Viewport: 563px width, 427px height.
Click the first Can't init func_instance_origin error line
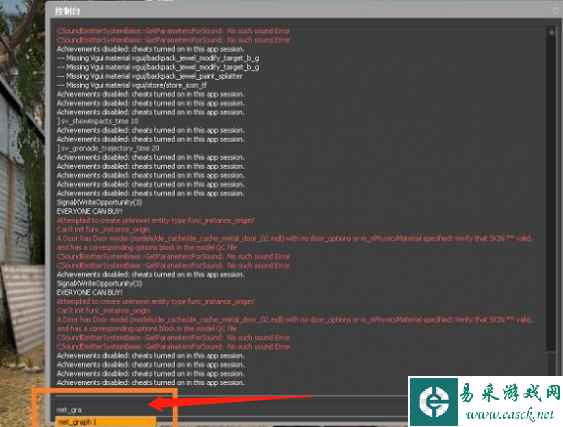pyautogui.click(x=103, y=229)
